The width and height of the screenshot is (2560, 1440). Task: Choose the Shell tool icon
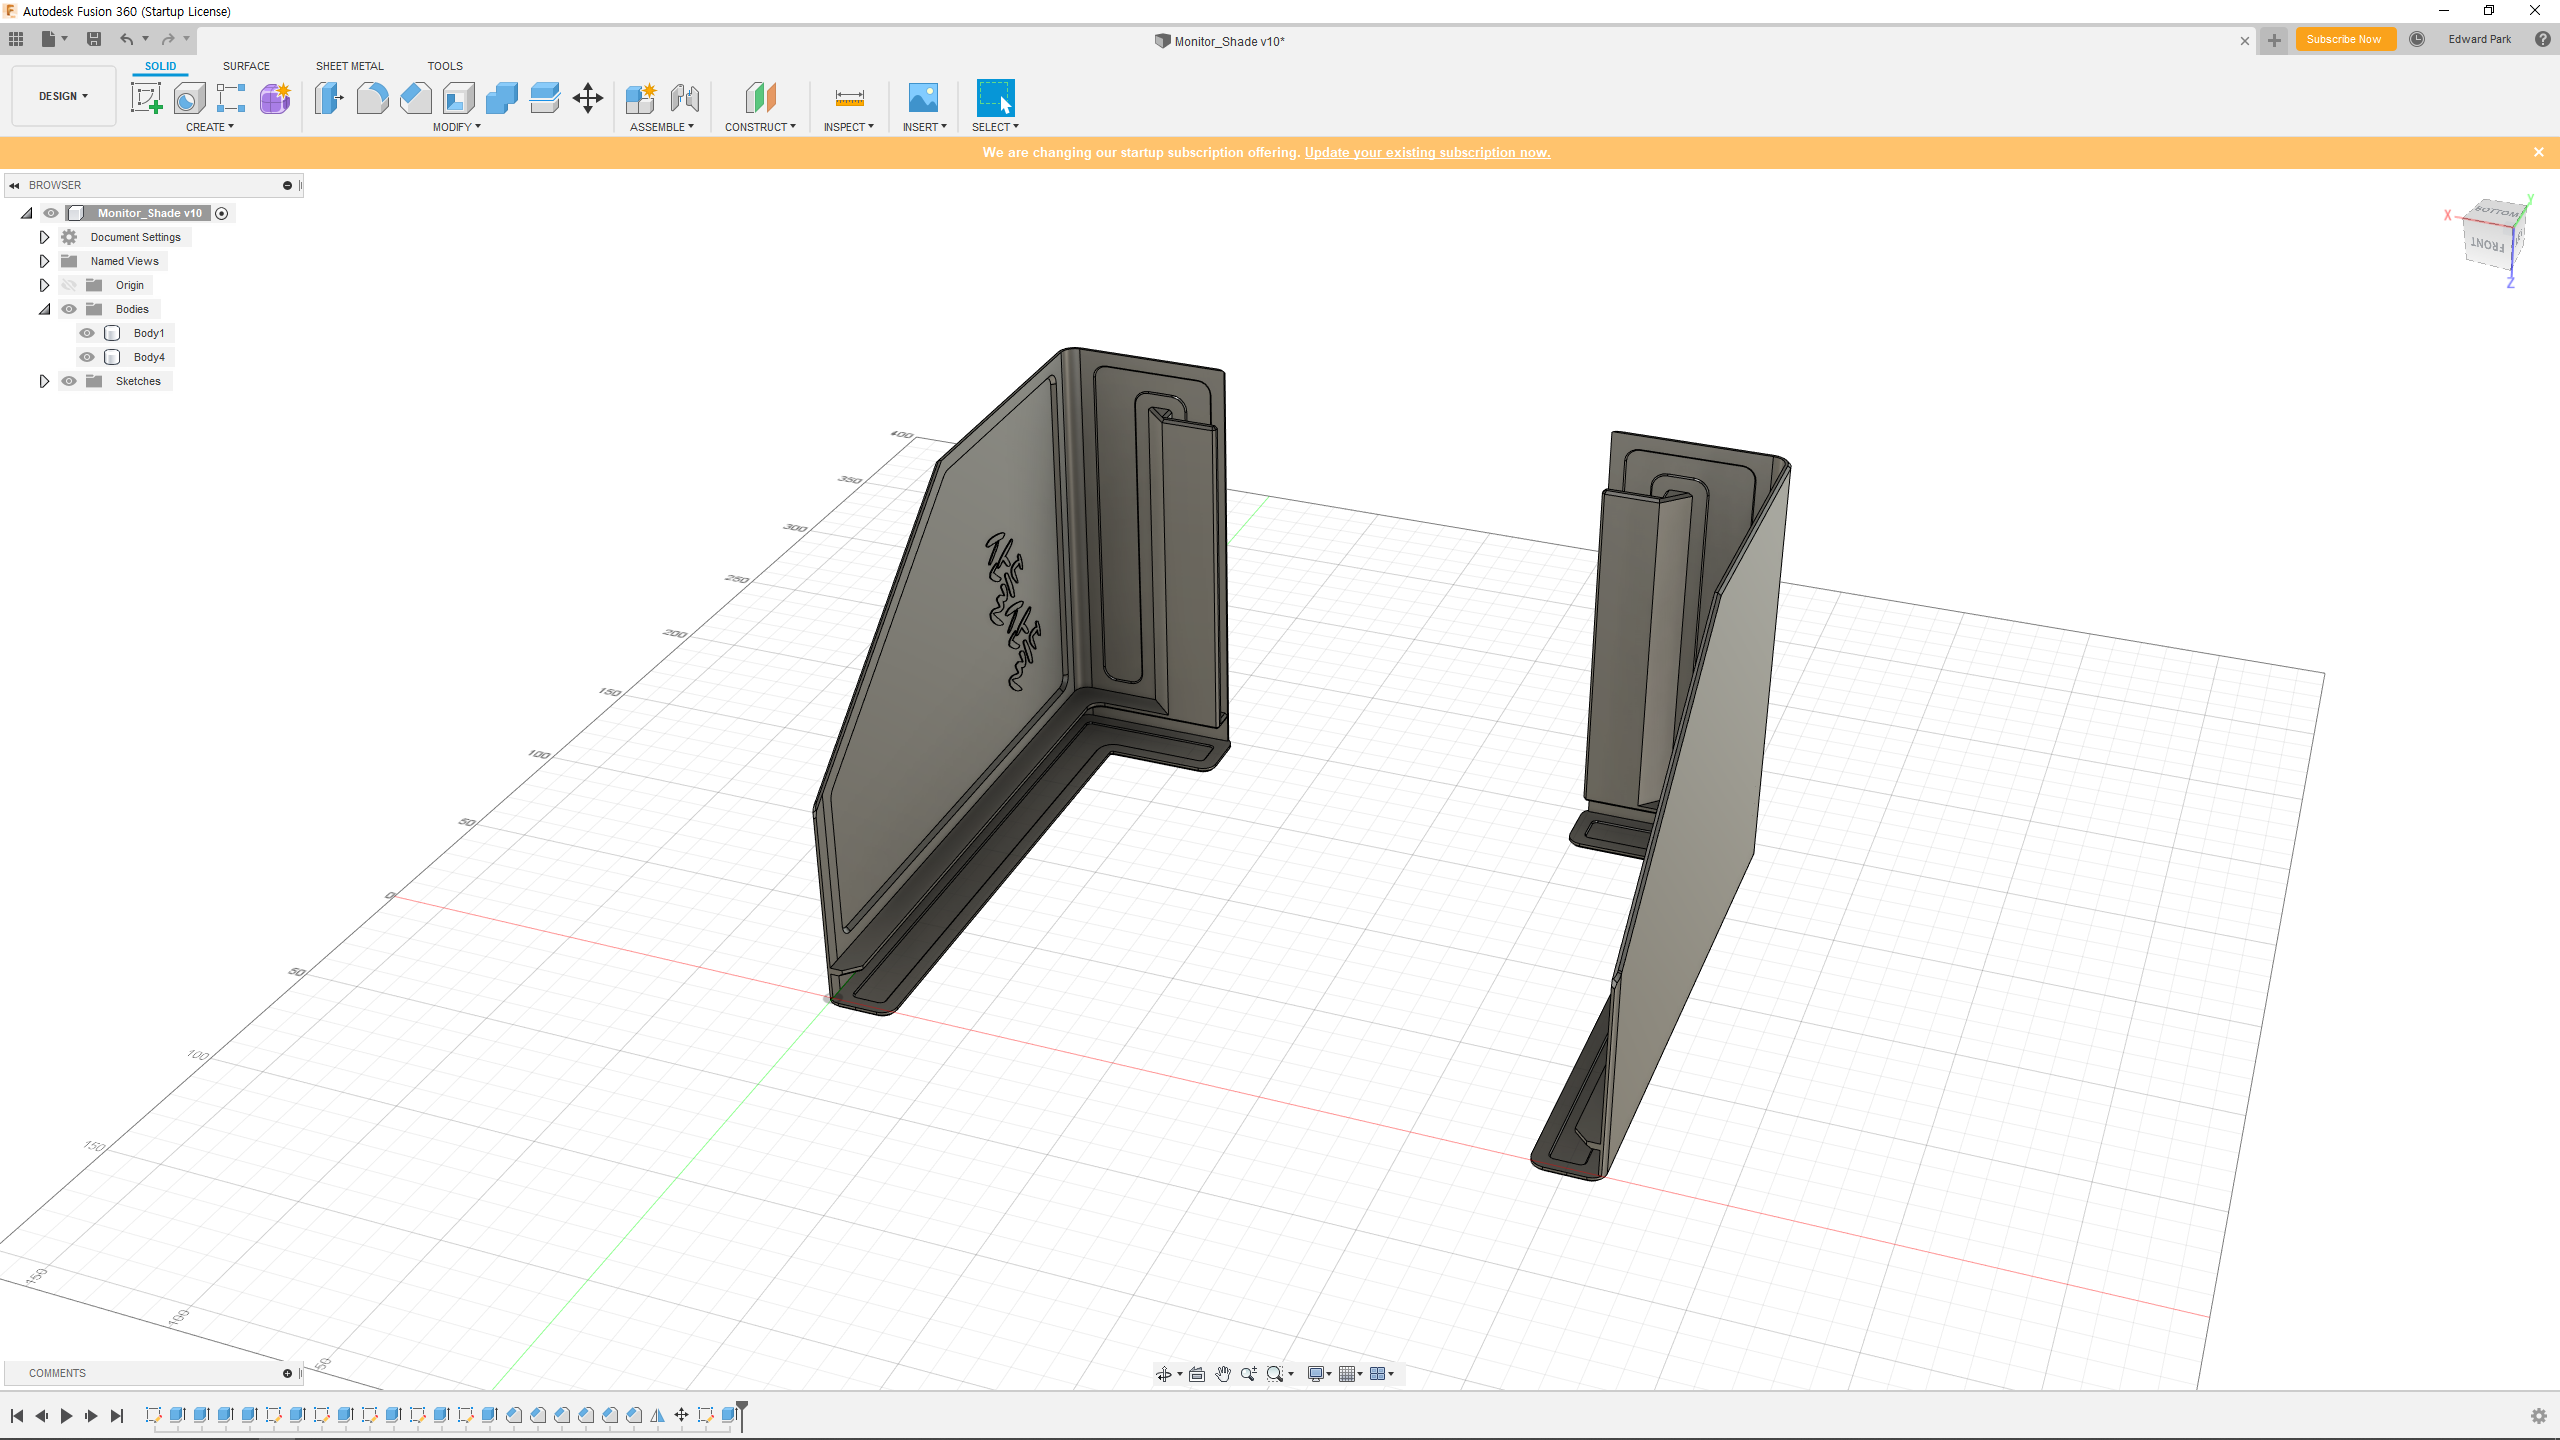tap(458, 98)
